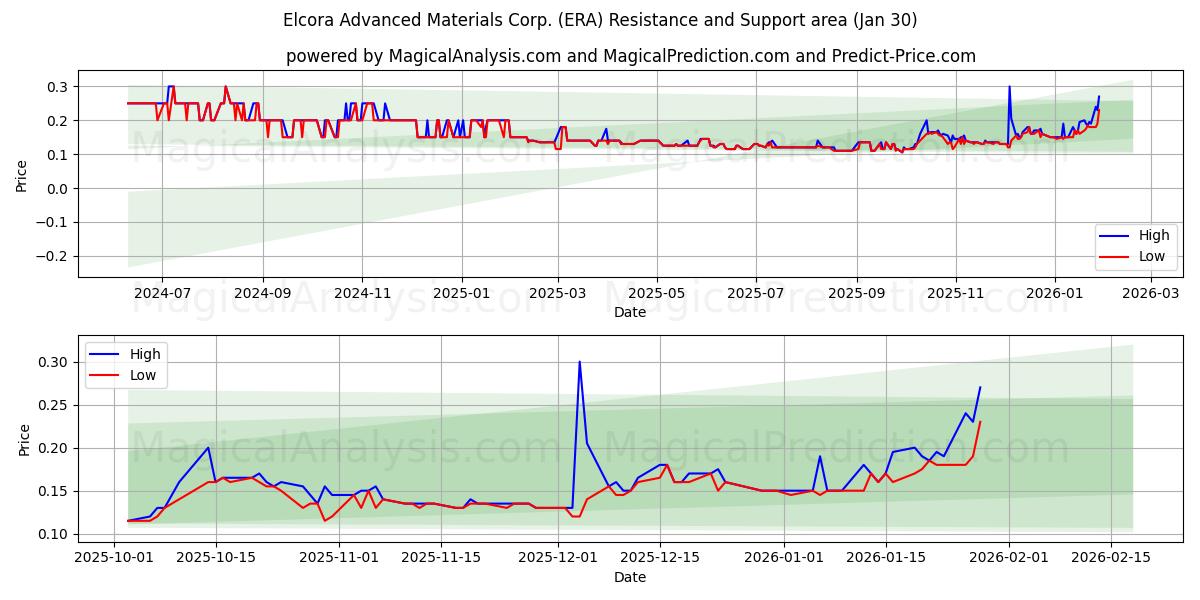Click the 'Date' axis label under top chart

tap(630, 312)
